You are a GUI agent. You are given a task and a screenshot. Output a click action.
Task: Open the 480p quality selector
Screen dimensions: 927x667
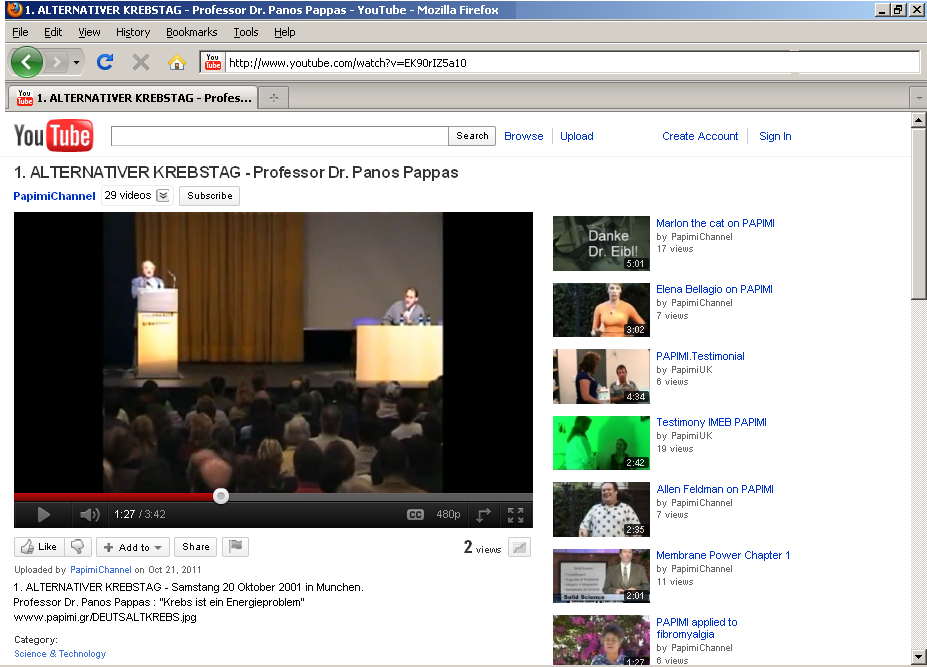point(448,514)
